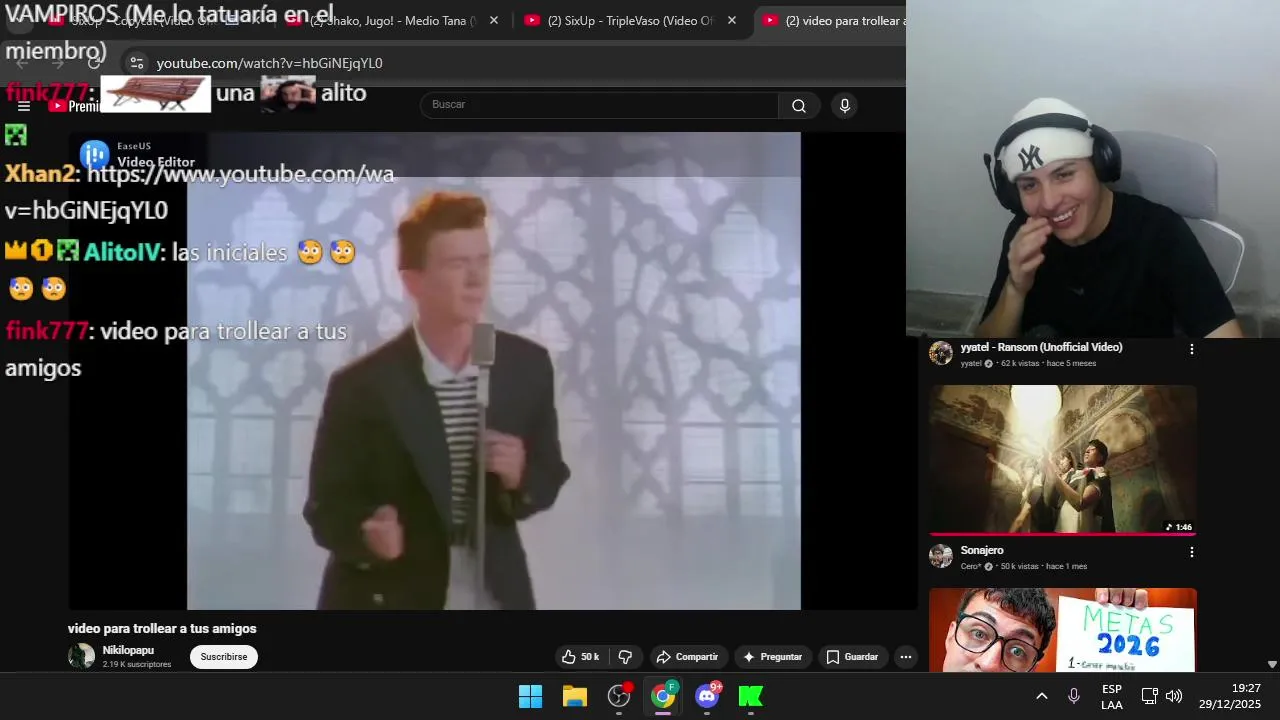Click the '2.19 K suscriptores' text
The height and width of the screenshot is (720, 1280).
click(136, 664)
